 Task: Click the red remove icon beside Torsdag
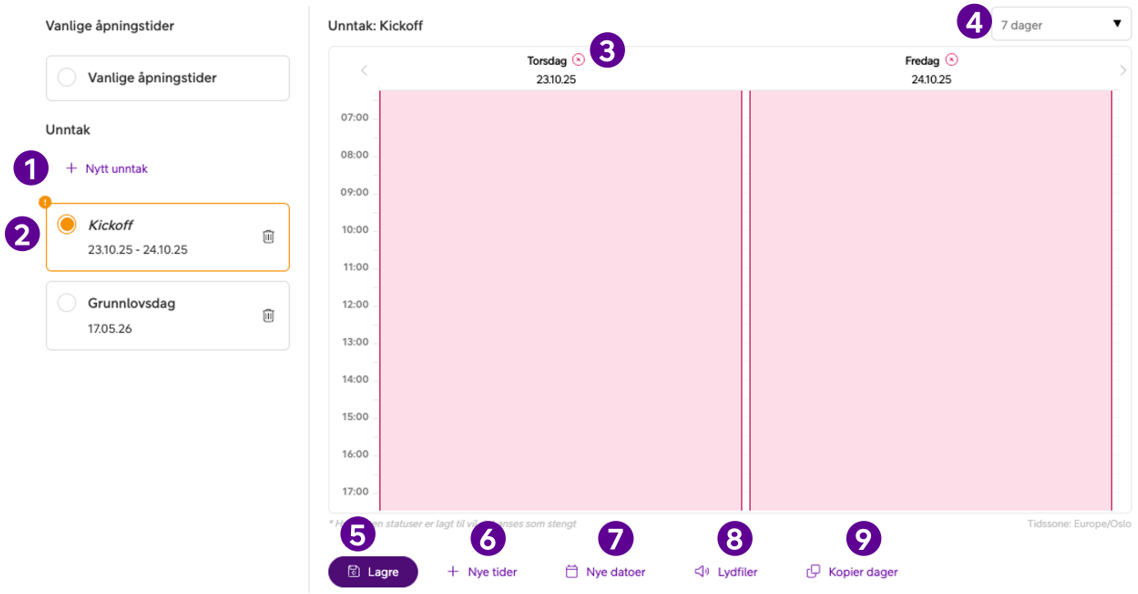[x=578, y=60]
